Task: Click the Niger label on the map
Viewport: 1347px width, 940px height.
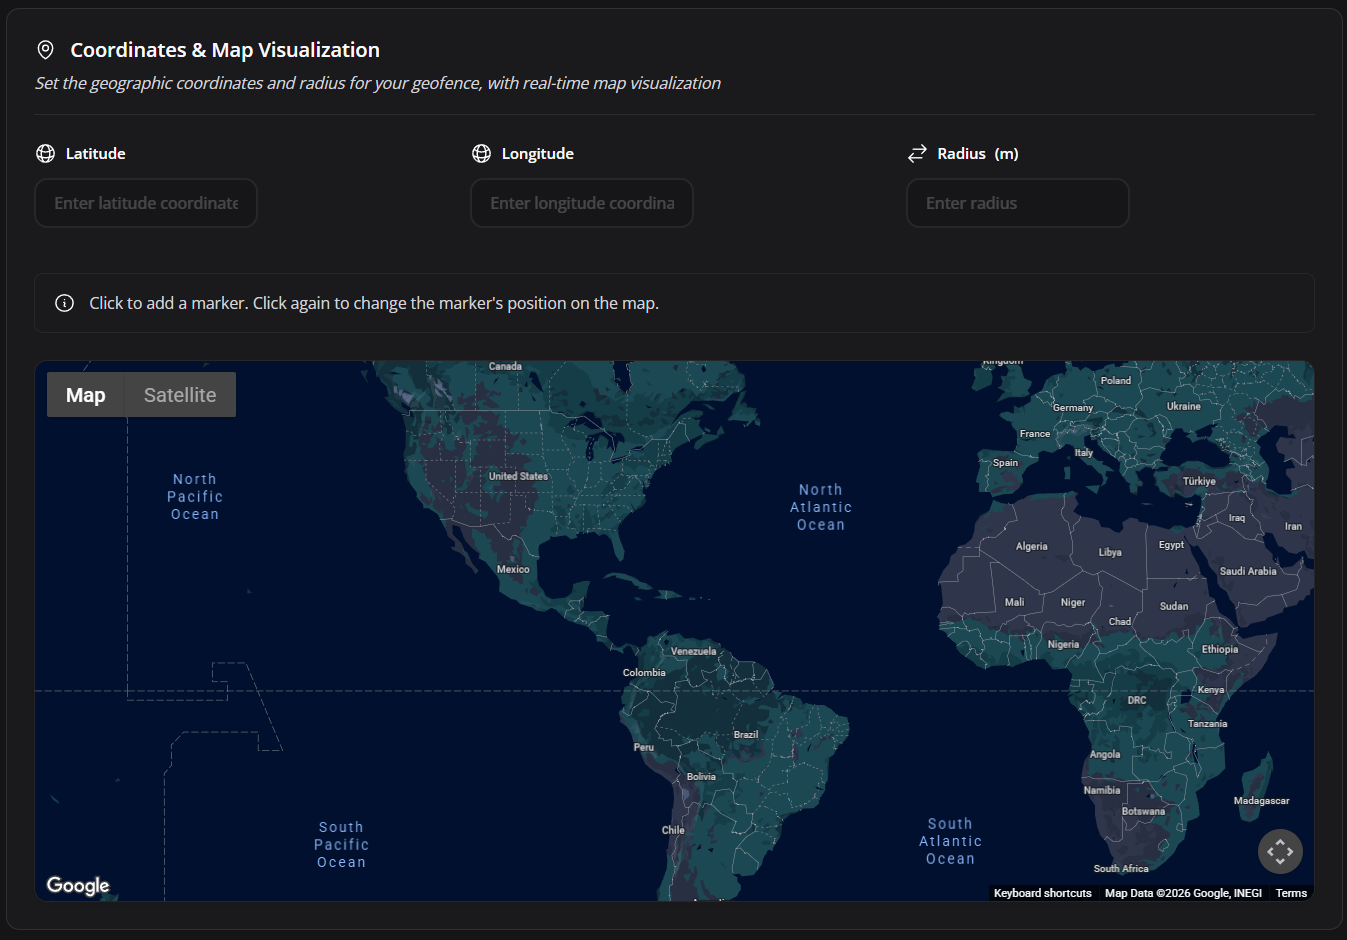Action: pyautogui.click(x=1073, y=602)
